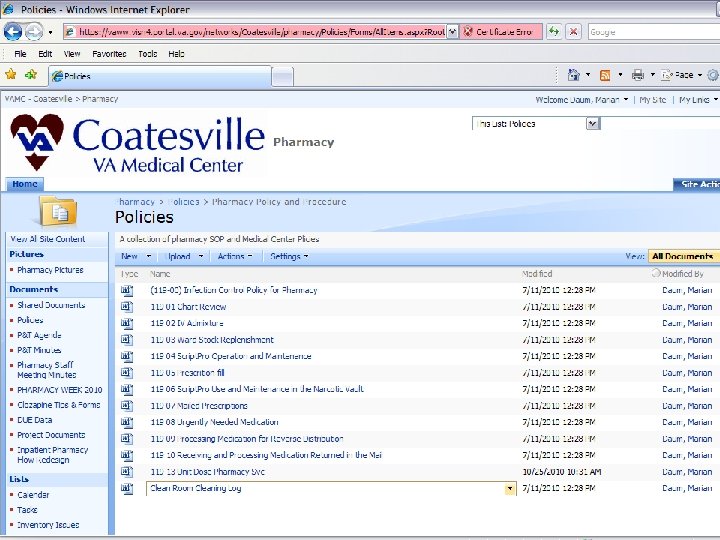This screenshot has width=720, height=540.
Task: Change view via All Documents selector
Action: (683, 257)
